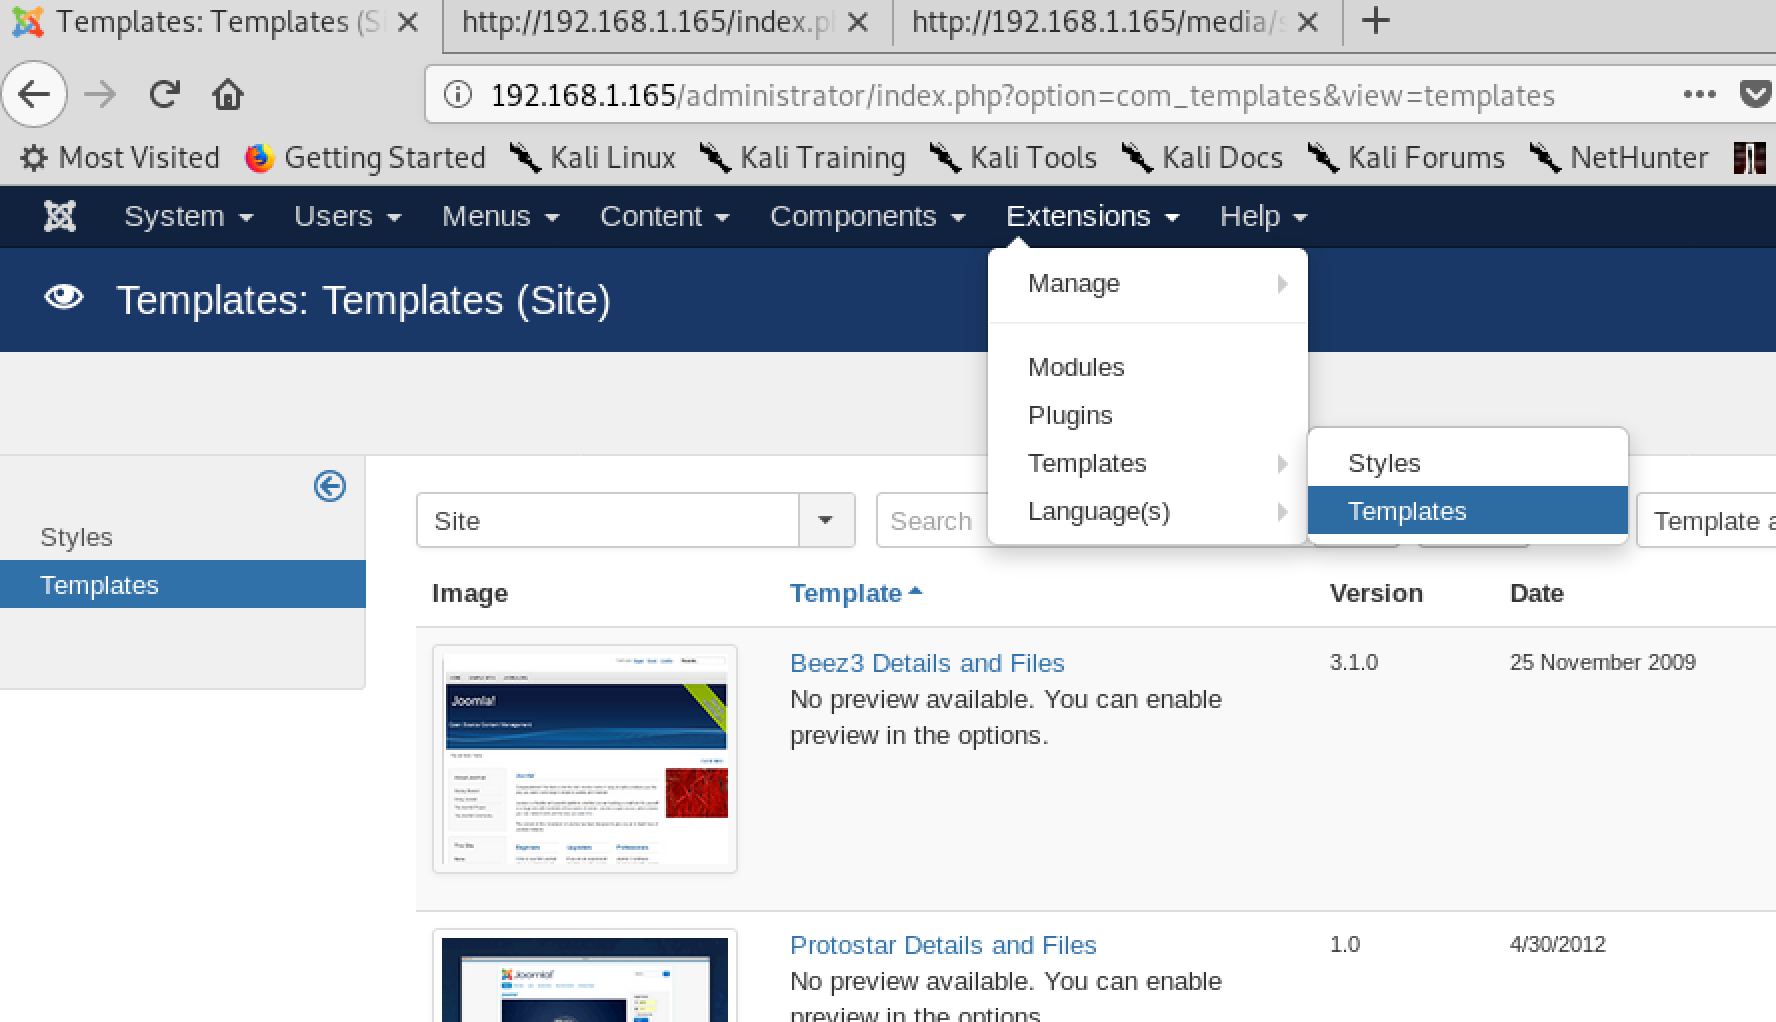Screen dimensions: 1776x1022
Task: Sort by Template column header
Action: [x=855, y=593]
